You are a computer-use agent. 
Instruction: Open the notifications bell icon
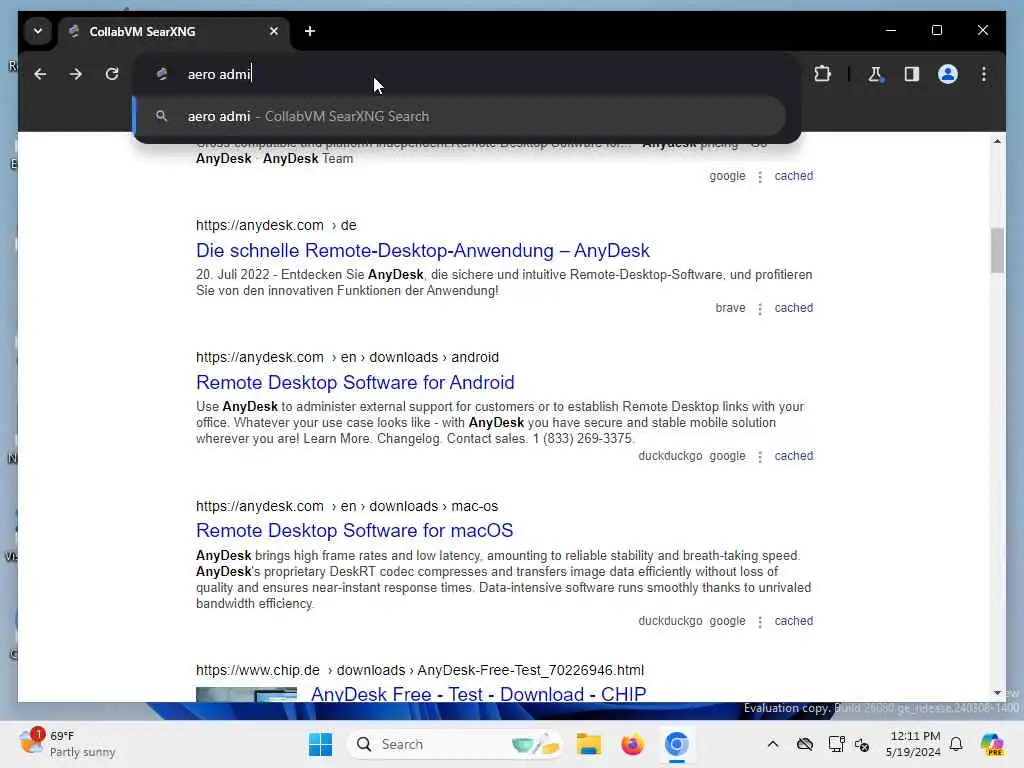point(956,744)
